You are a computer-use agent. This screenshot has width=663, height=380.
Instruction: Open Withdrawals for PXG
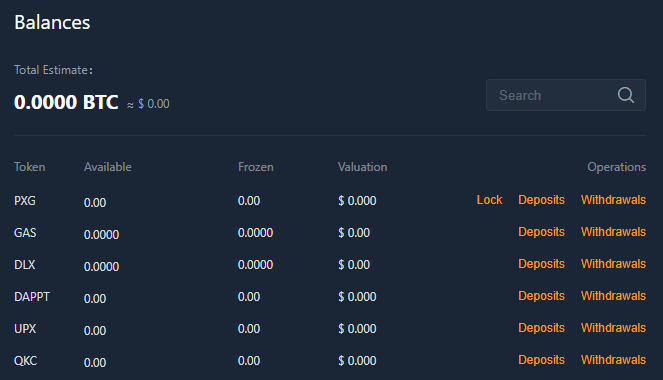tap(613, 200)
